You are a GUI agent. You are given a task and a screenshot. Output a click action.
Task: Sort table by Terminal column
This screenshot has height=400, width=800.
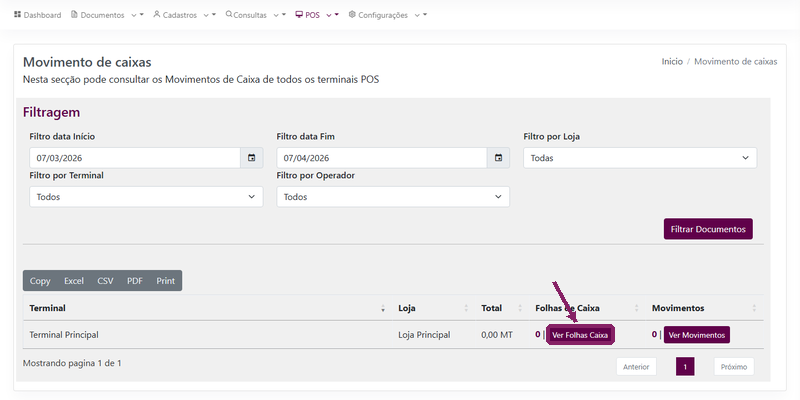pyautogui.click(x=207, y=308)
